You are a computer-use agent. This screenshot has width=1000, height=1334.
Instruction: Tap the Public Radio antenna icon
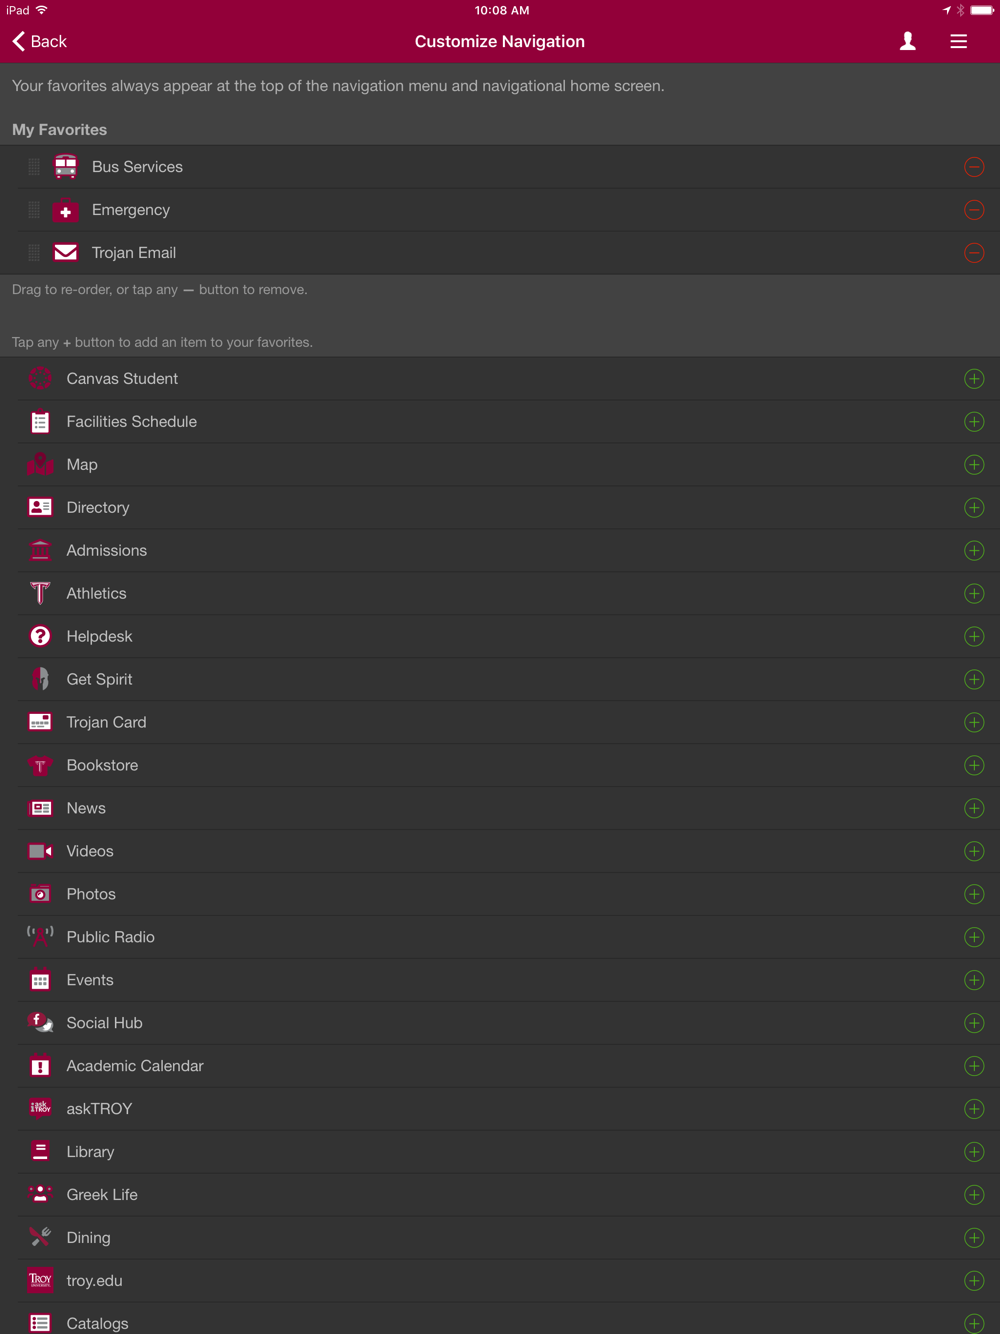(x=40, y=937)
